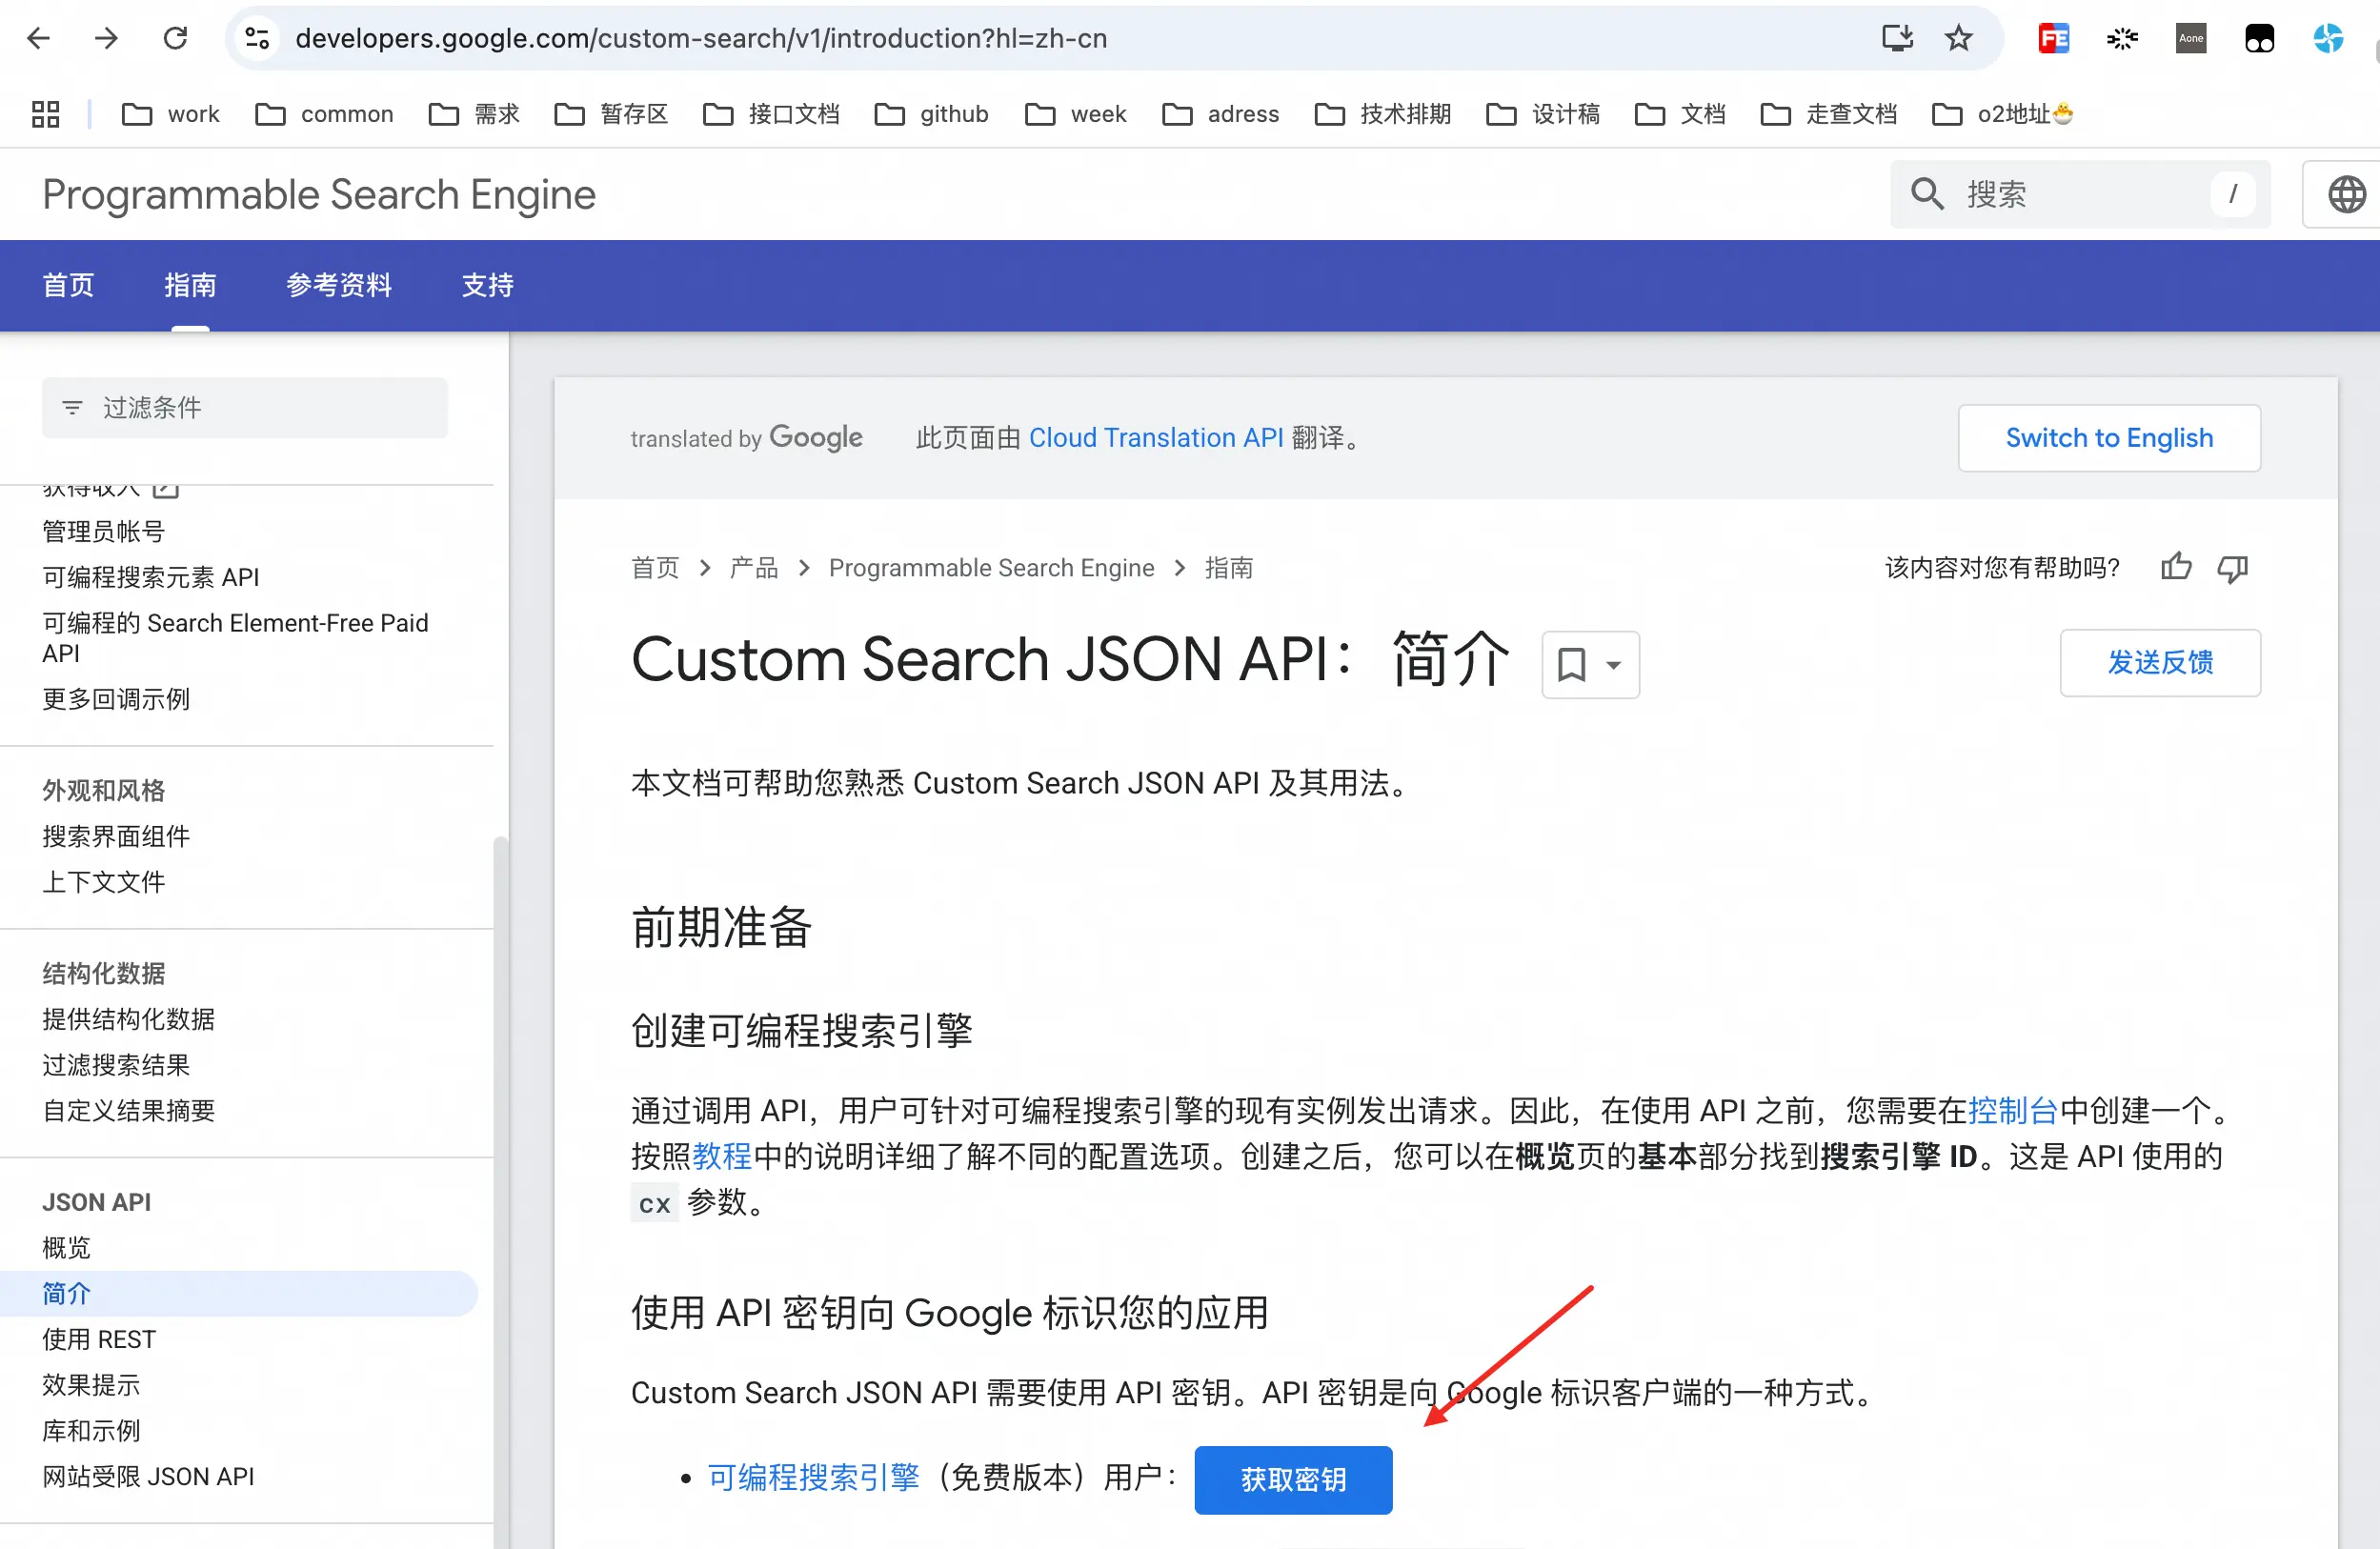Open 概览 under JSON API
The image size is (2380, 1549).
click(x=66, y=1248)
